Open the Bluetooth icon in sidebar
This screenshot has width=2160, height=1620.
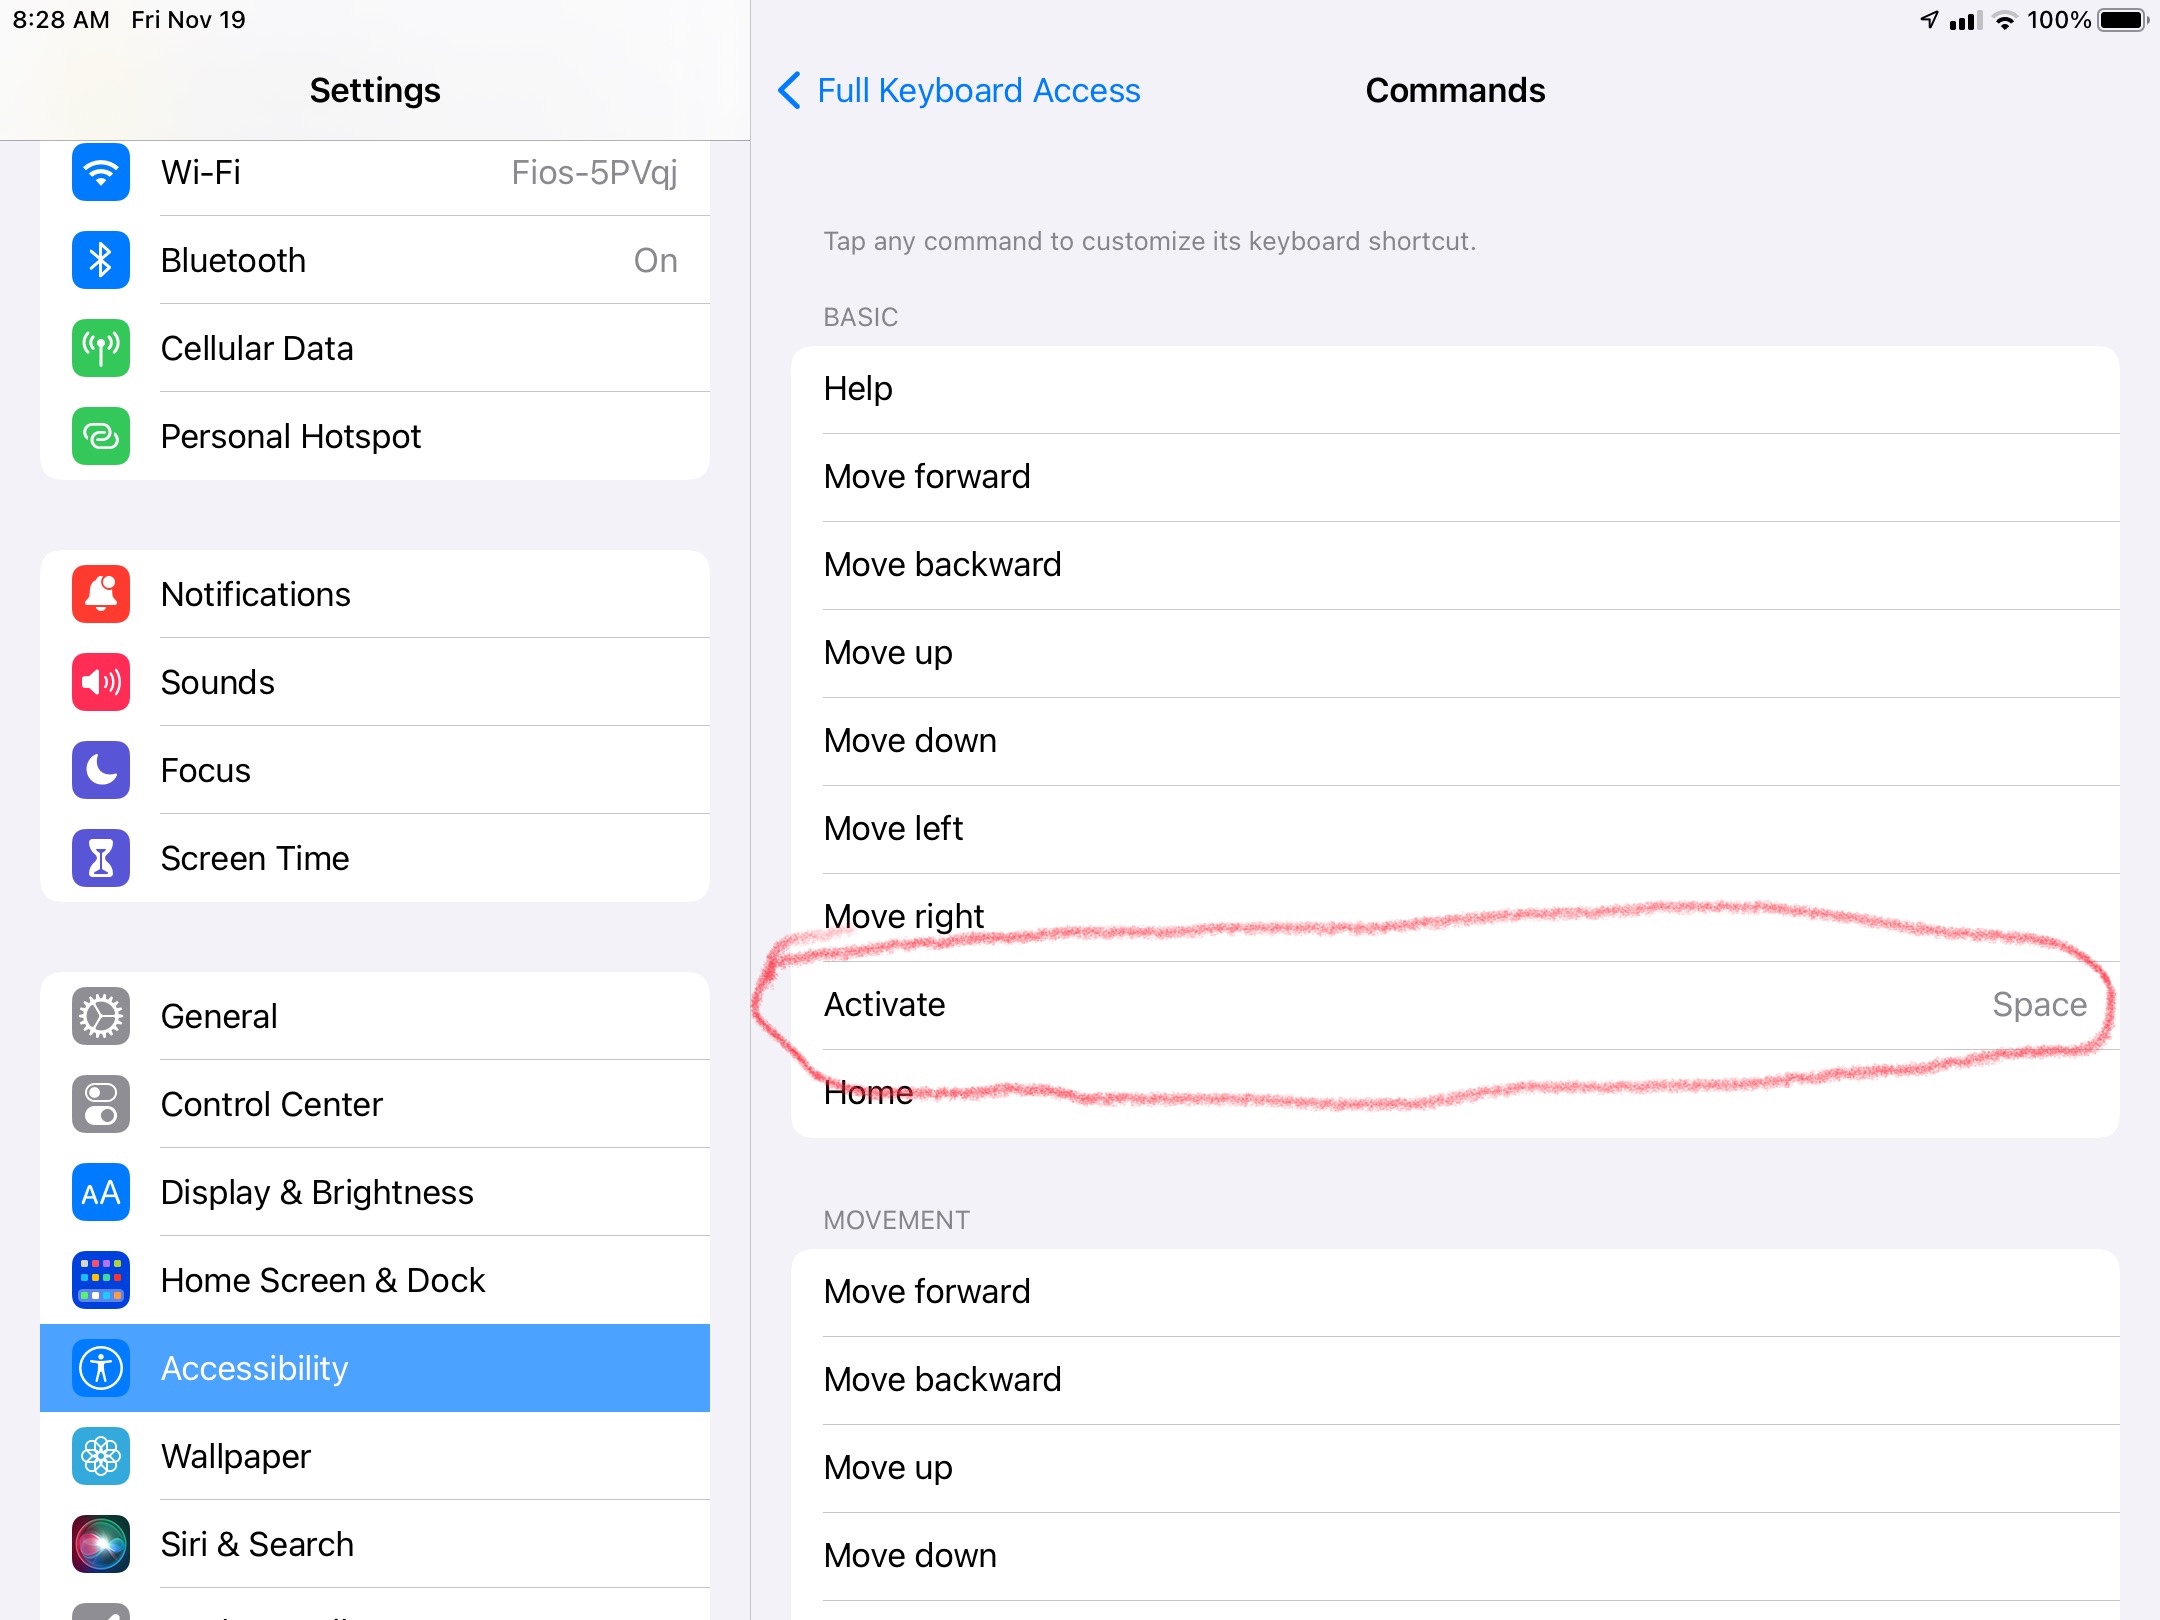click(x=101, y=261)
